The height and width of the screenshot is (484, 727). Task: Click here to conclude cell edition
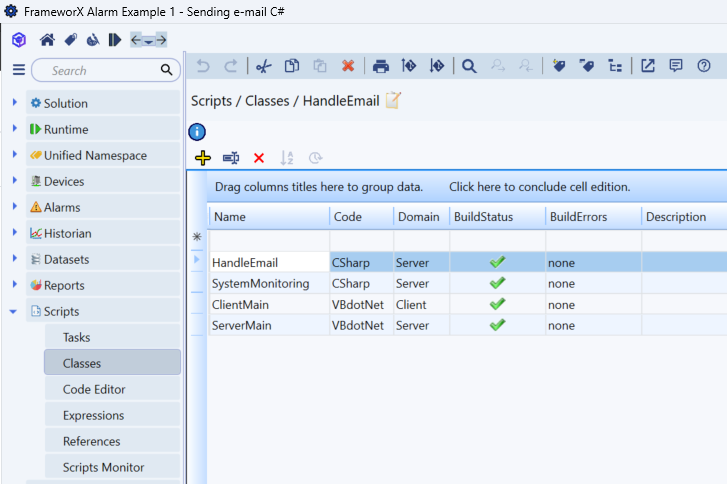(539, 187)
